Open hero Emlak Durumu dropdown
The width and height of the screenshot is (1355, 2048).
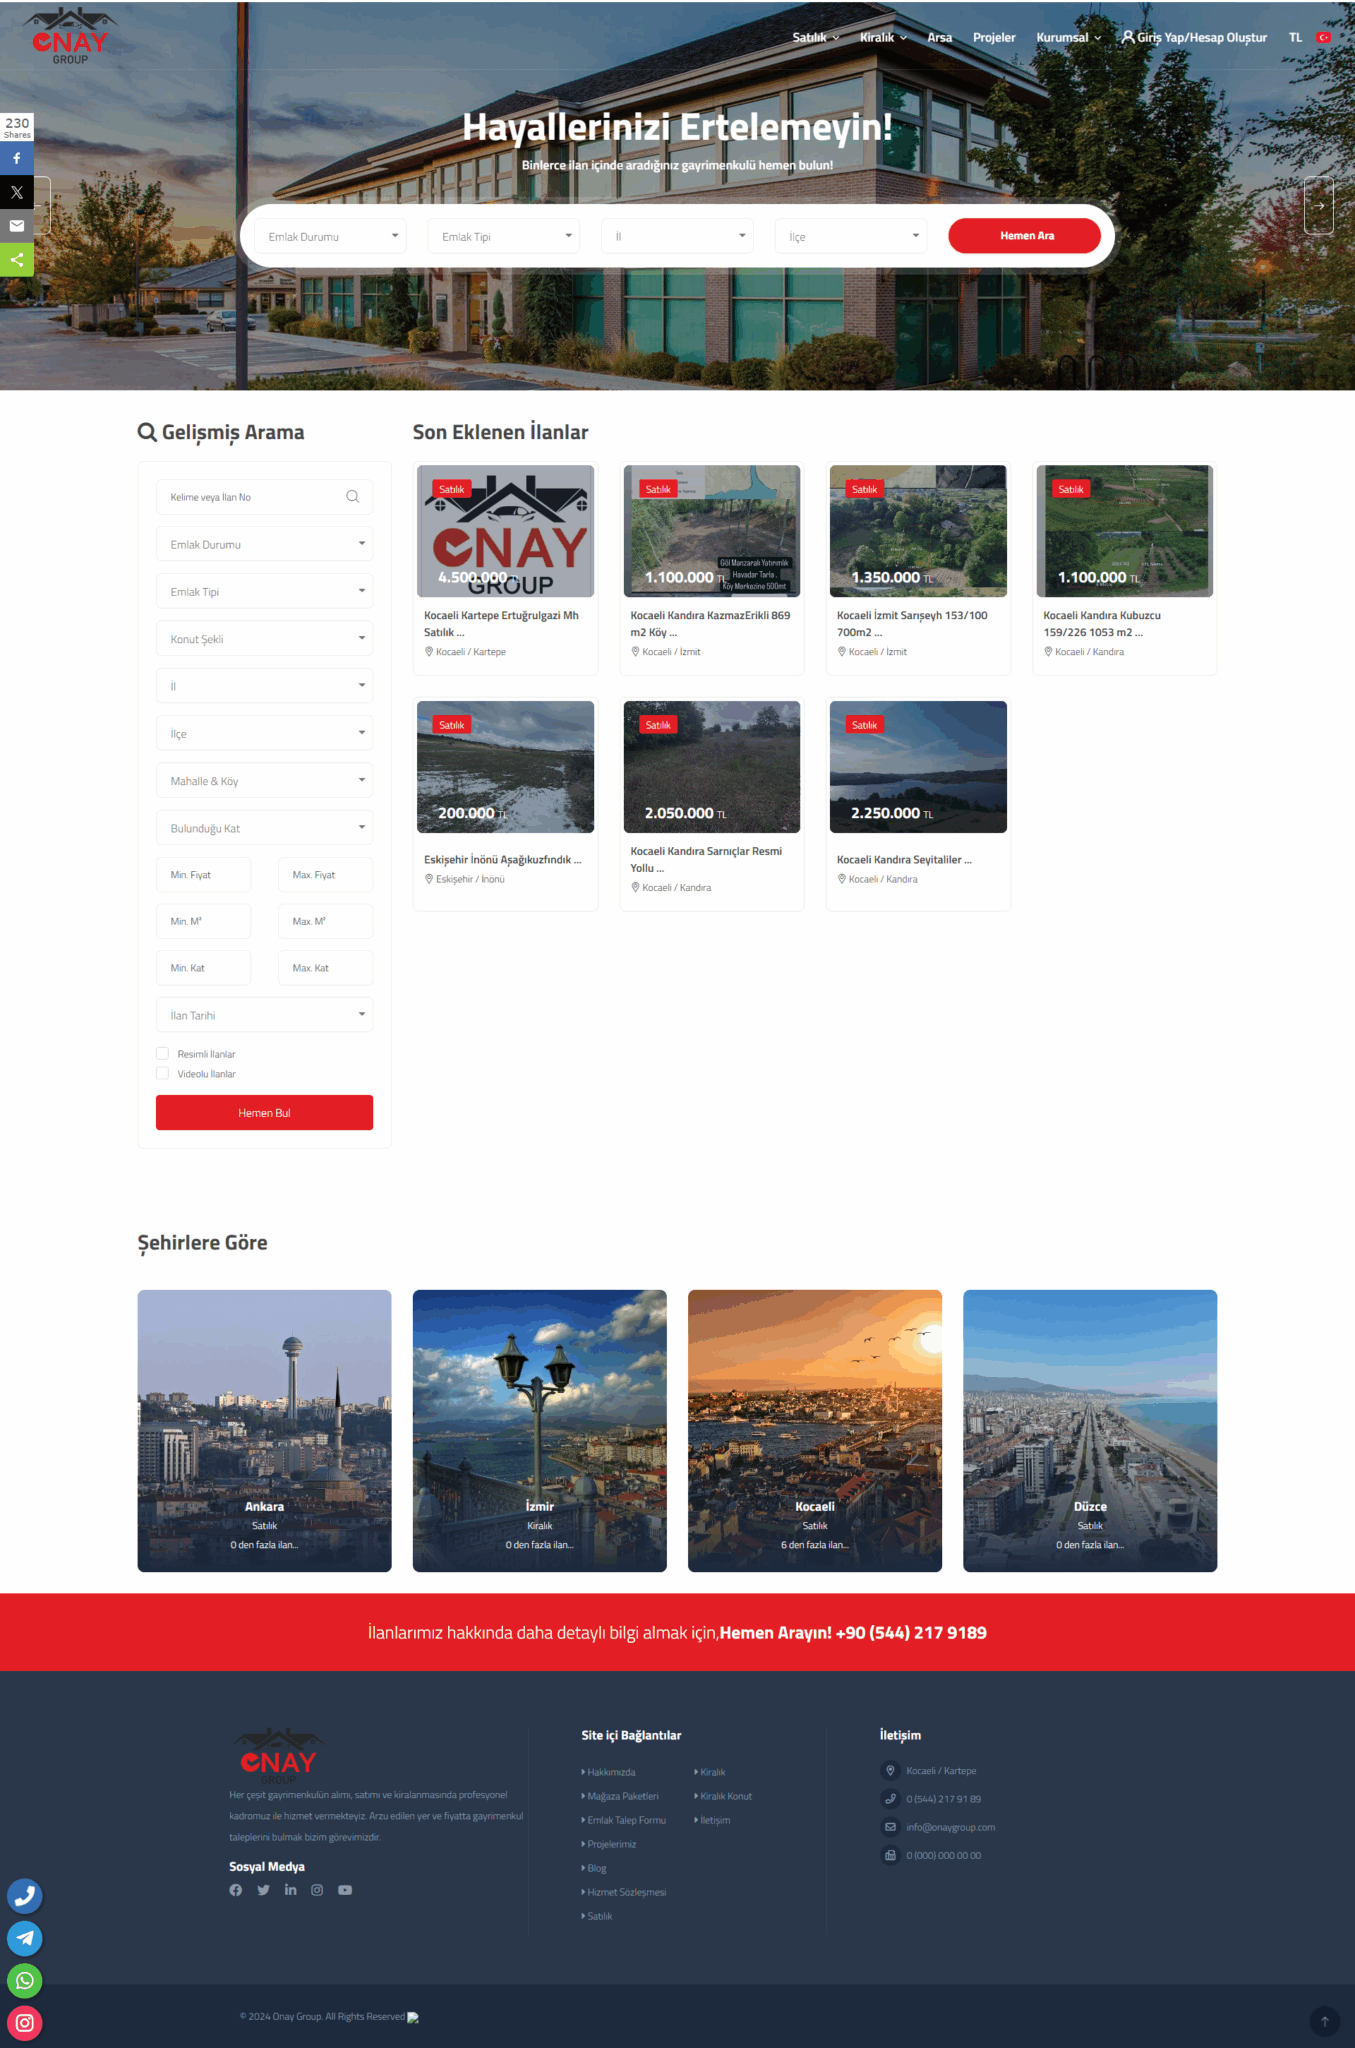330,236
